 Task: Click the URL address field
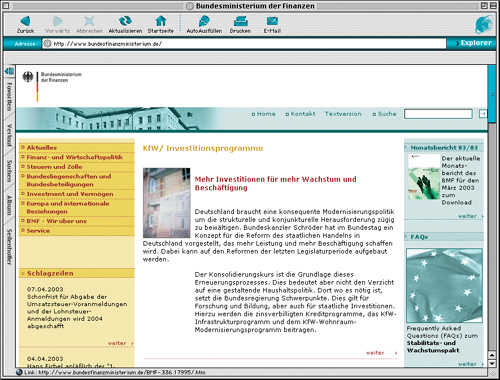[244, 43]
